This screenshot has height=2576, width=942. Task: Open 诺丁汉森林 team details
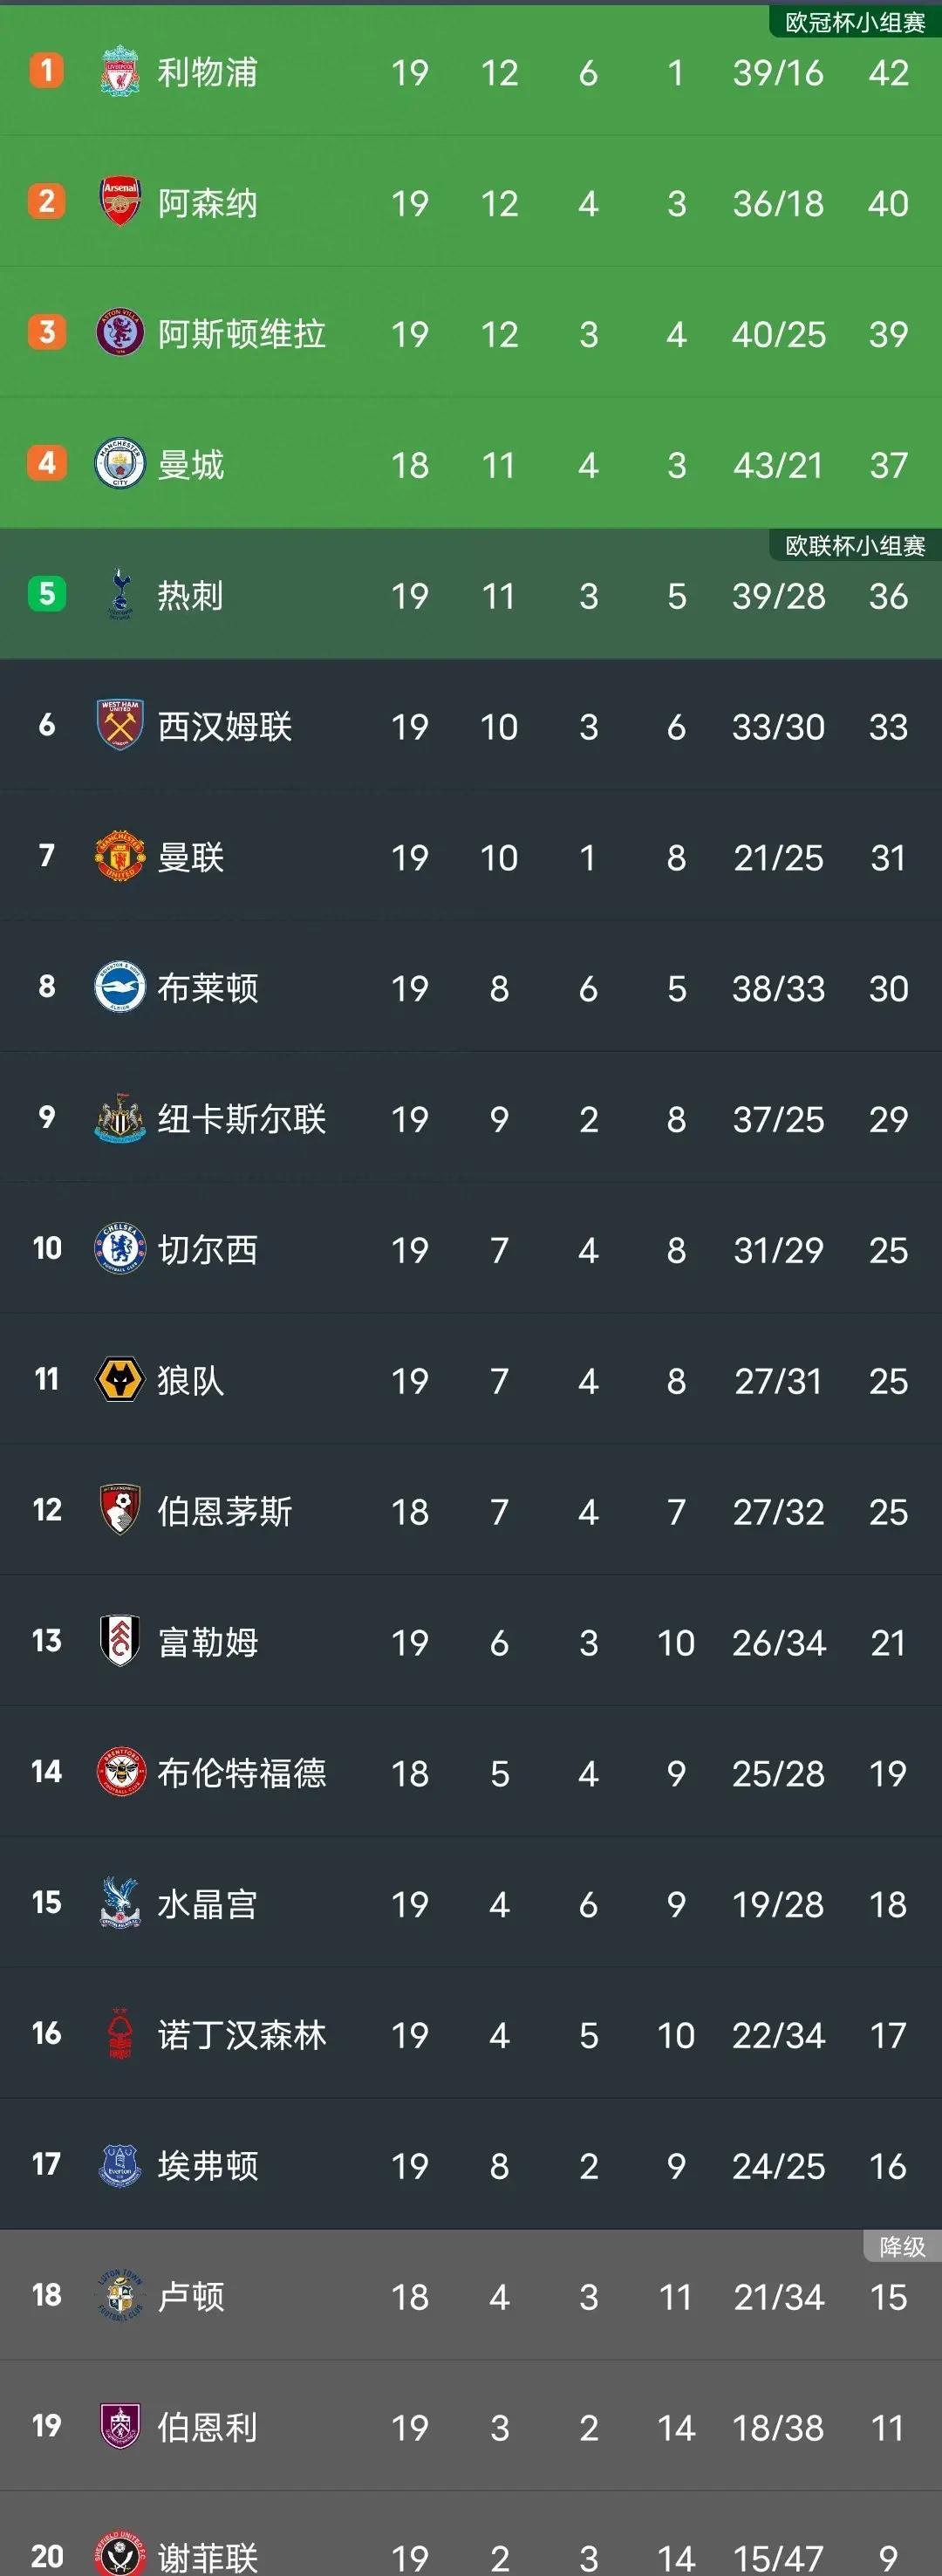(x=242, y=2035)
